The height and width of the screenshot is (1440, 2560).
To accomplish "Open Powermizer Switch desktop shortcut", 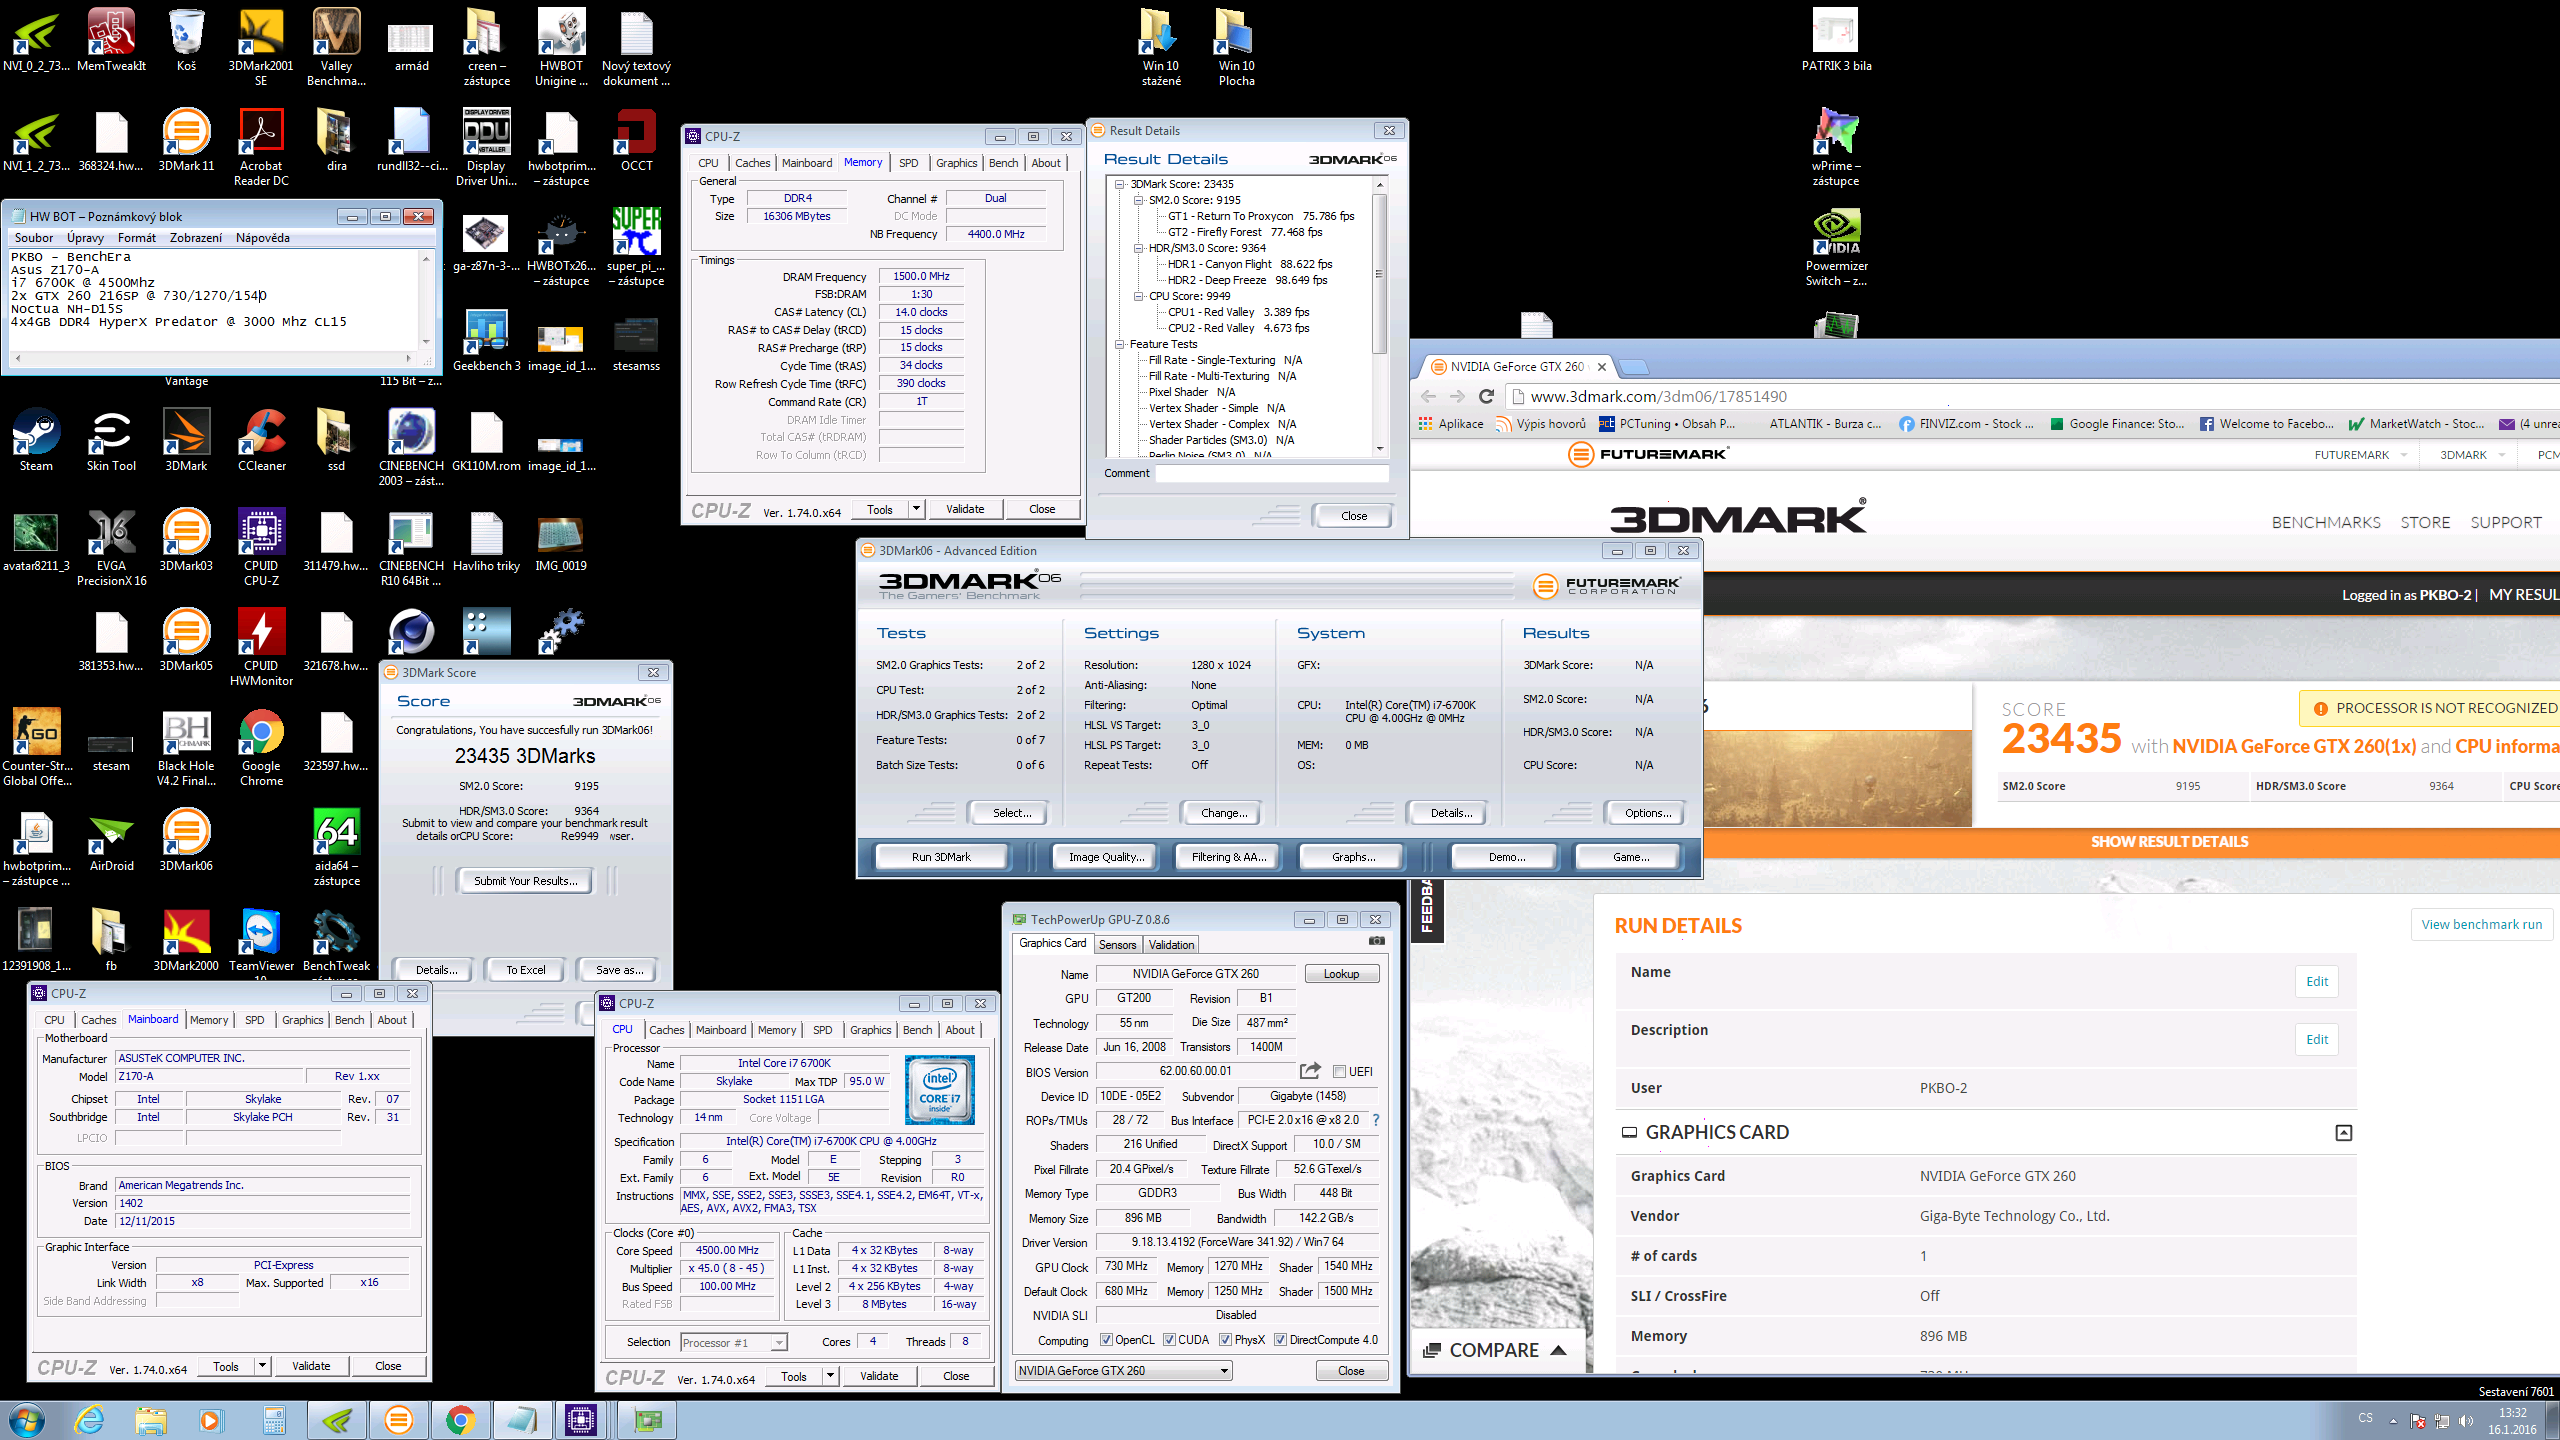I will coord(1836,247).
